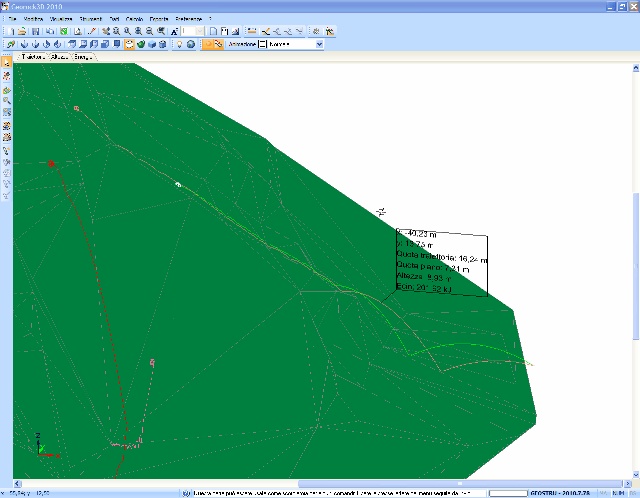
Task: Click the zoom window icon next to the text tool
Action: tap(162, 31)
